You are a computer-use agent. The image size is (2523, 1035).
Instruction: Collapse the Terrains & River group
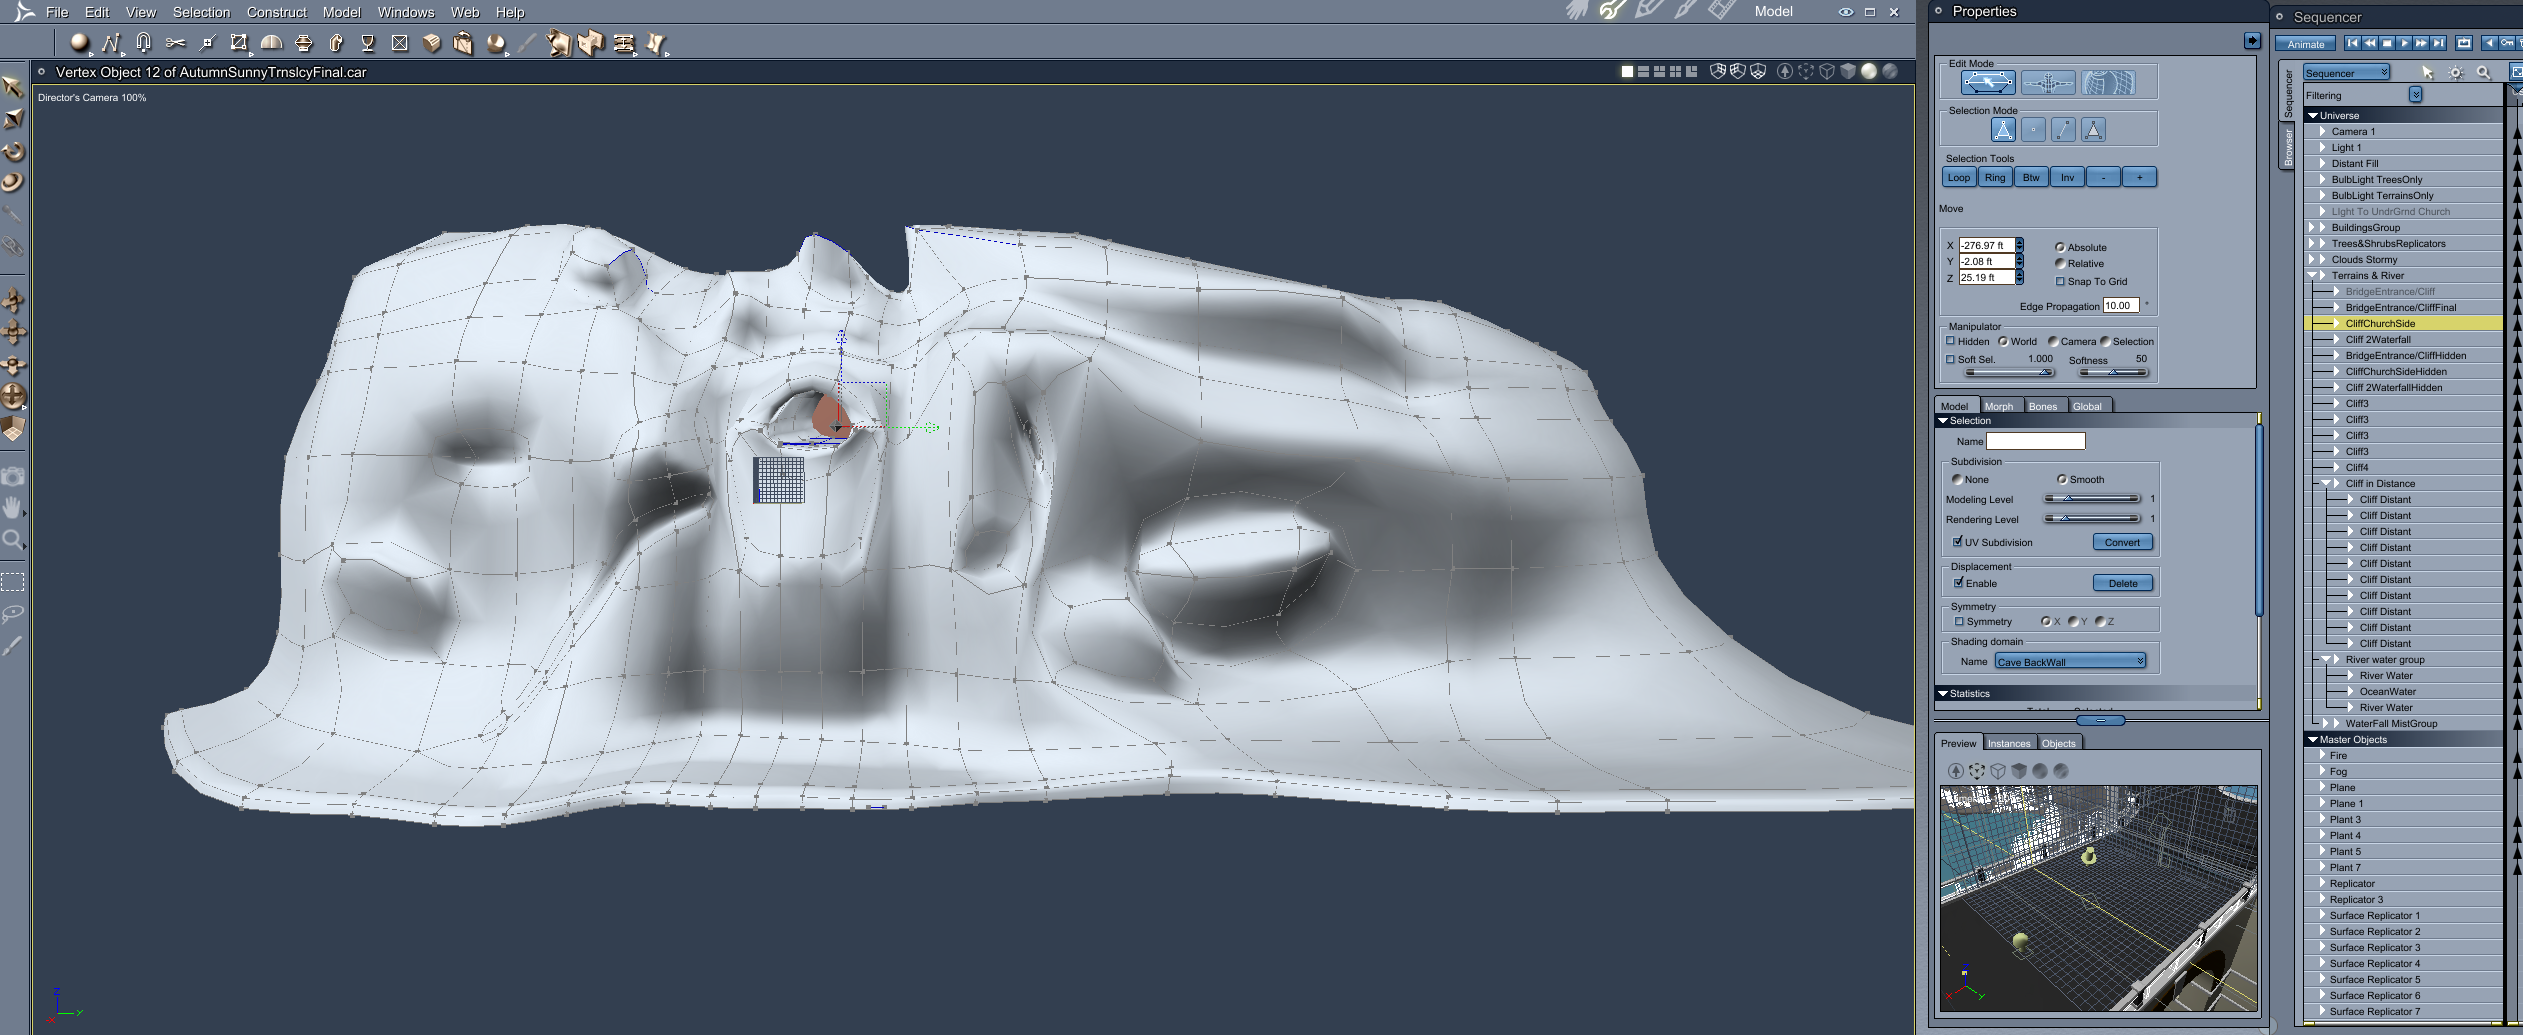2313,275
